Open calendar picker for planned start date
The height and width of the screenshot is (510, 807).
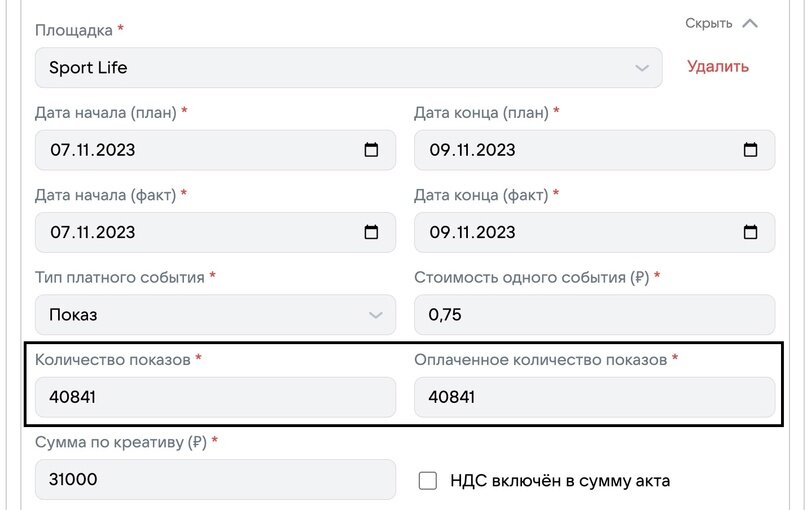[x=371, y=150]
